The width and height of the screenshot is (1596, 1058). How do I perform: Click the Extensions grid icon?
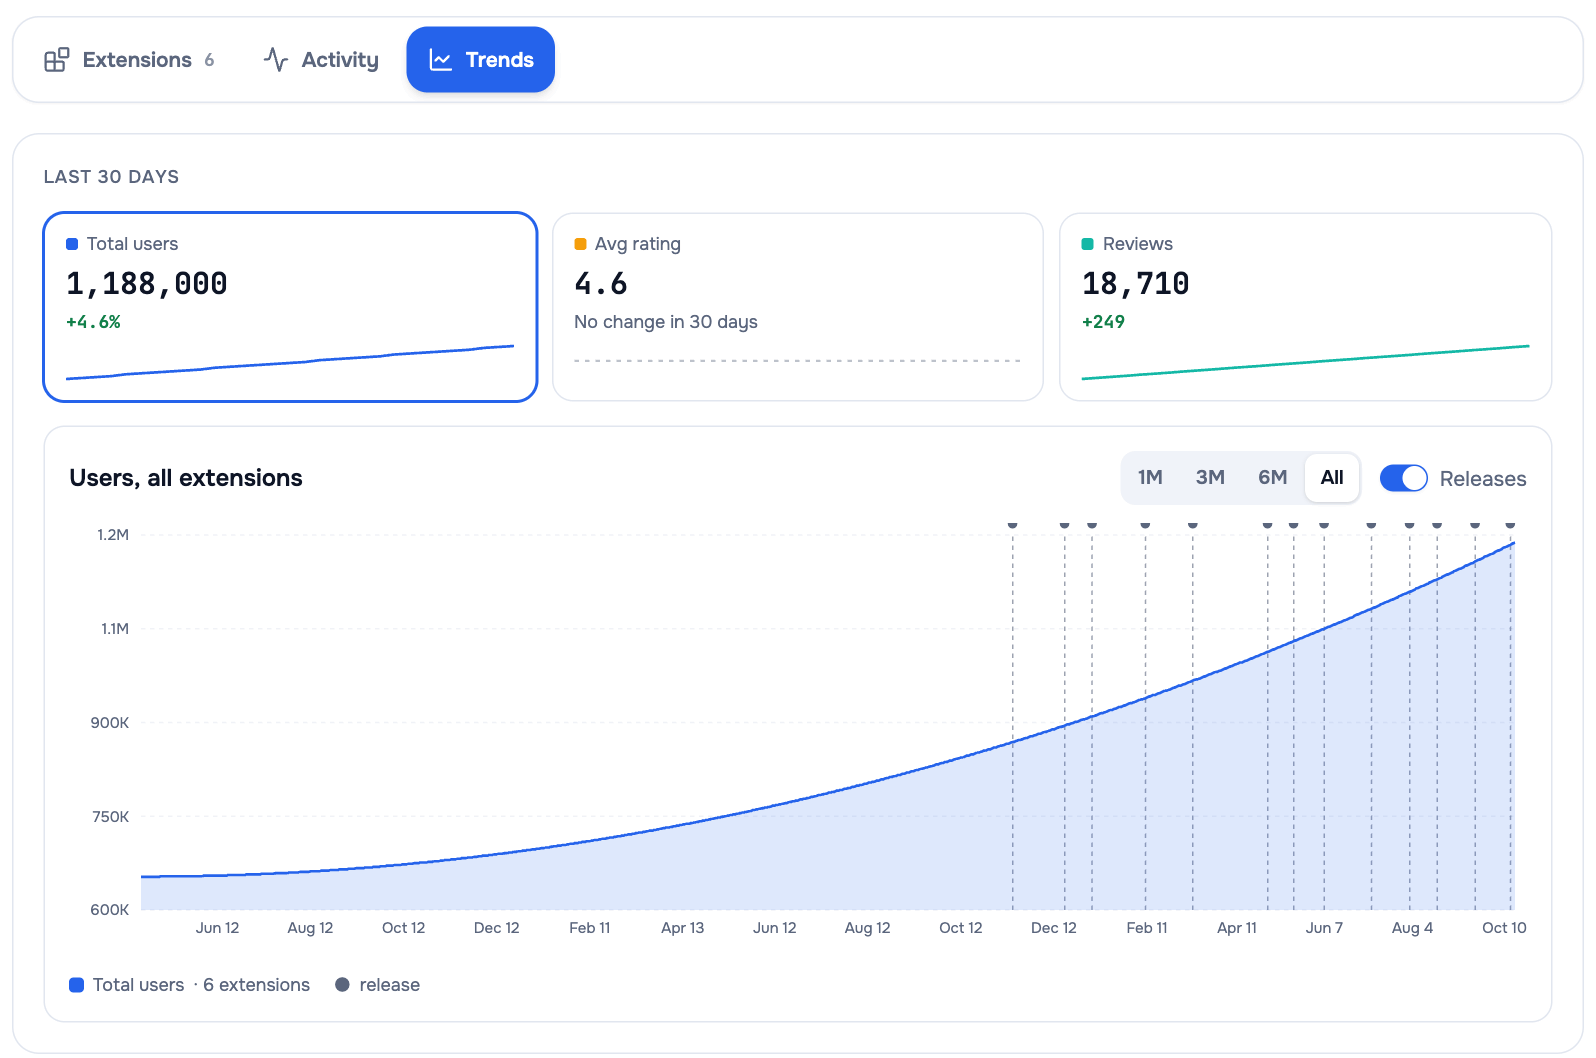pos(57,60)
